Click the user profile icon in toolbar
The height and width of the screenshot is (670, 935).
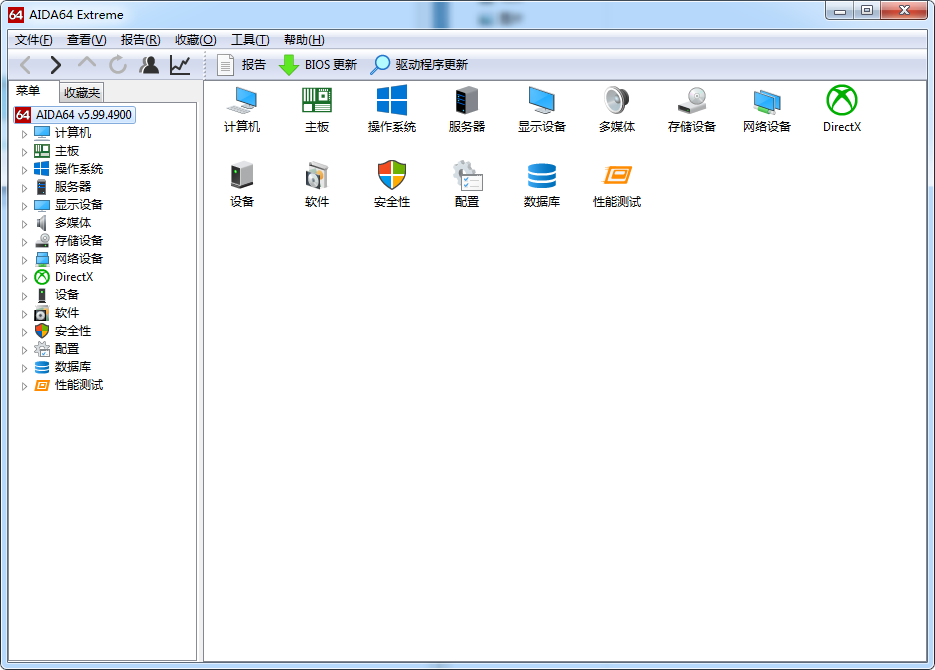[149, 65]
